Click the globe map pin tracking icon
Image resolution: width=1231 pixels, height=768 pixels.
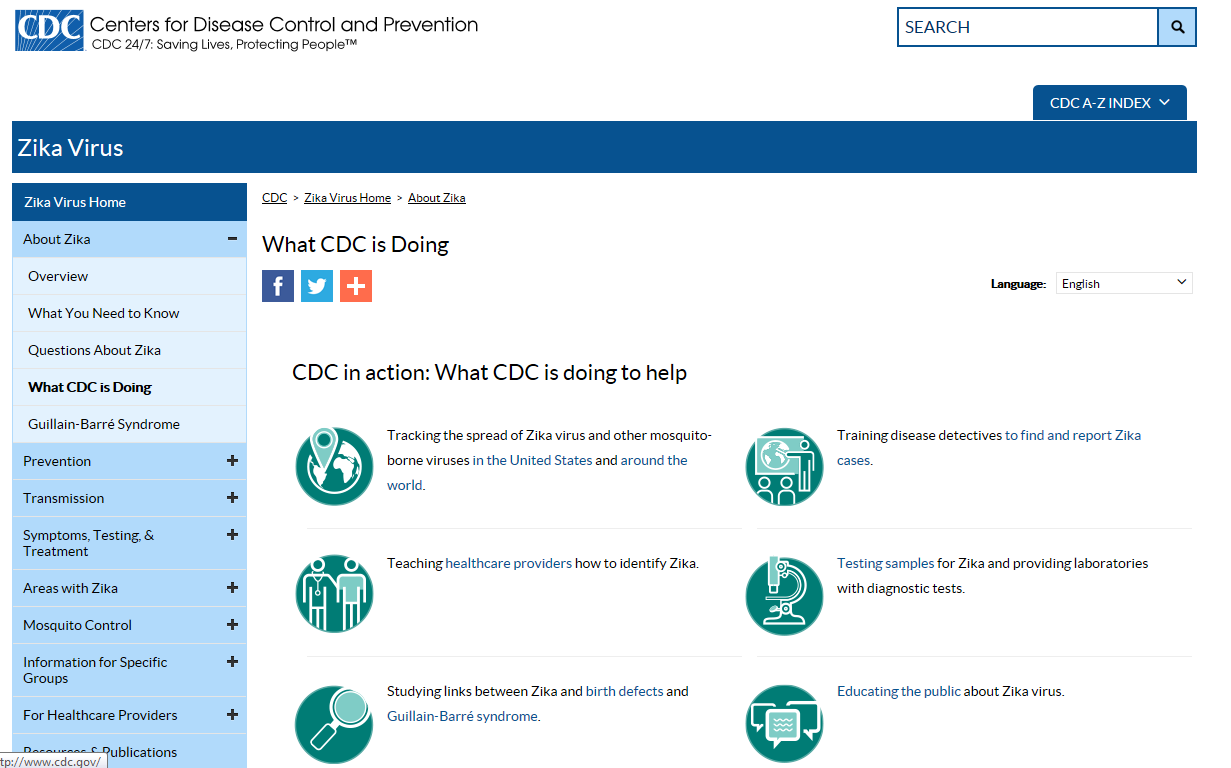coord(334,466)
